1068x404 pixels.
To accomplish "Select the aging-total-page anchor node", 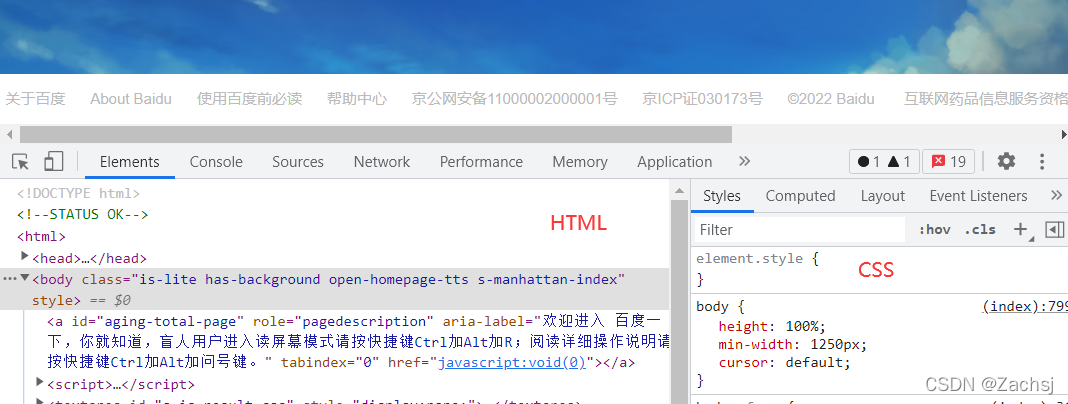I will click(358, 341).
